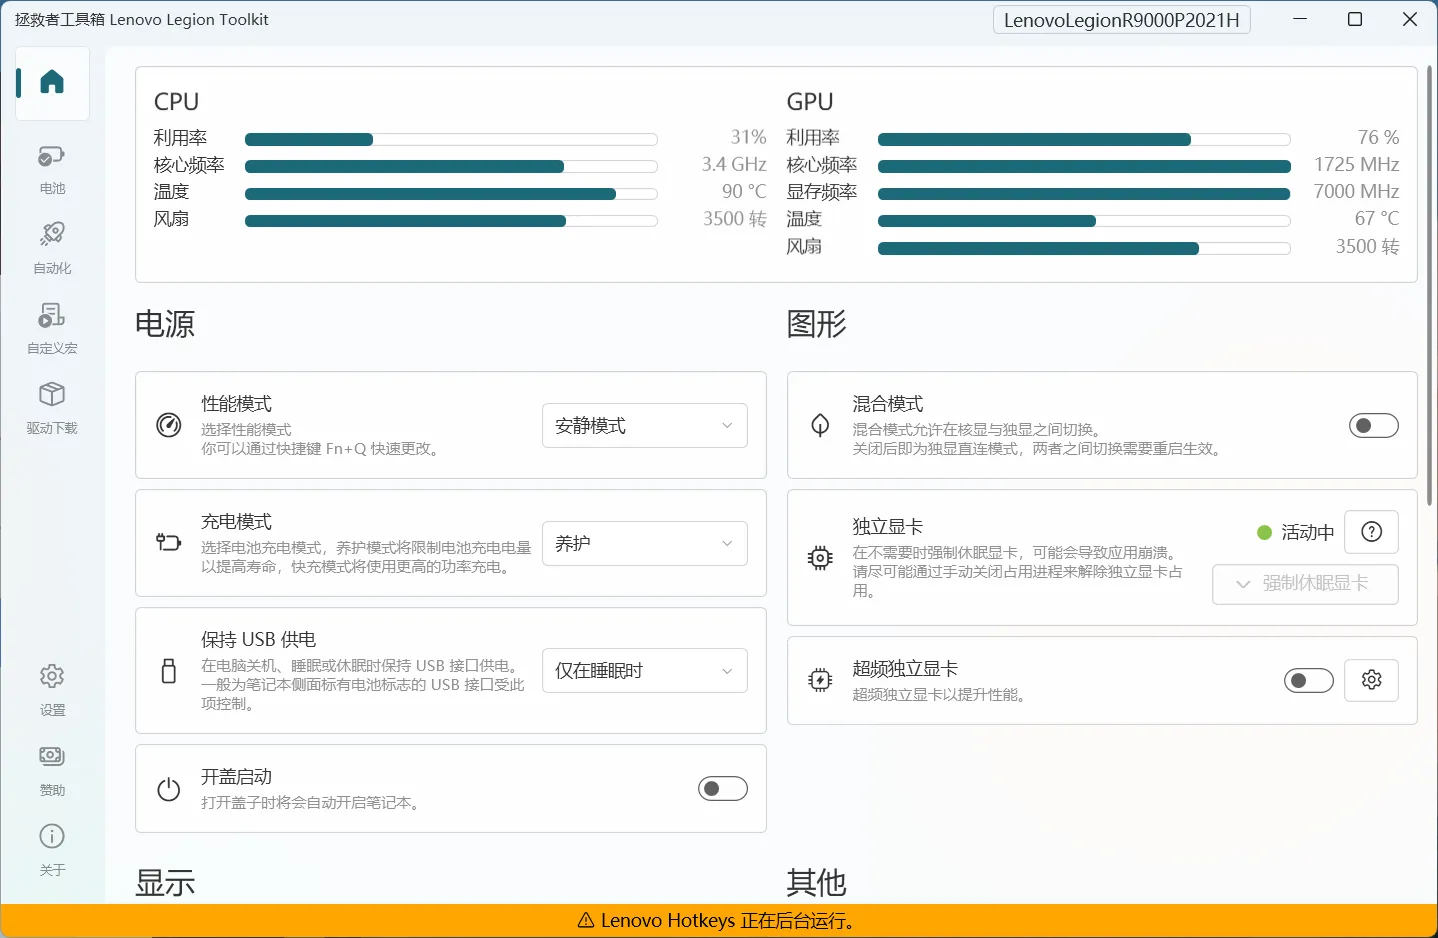Expand the 强制休眠显卡 force-sleep GPU control
Image resolution: width=1438 pixels, height=938 pixels.
1305,584
